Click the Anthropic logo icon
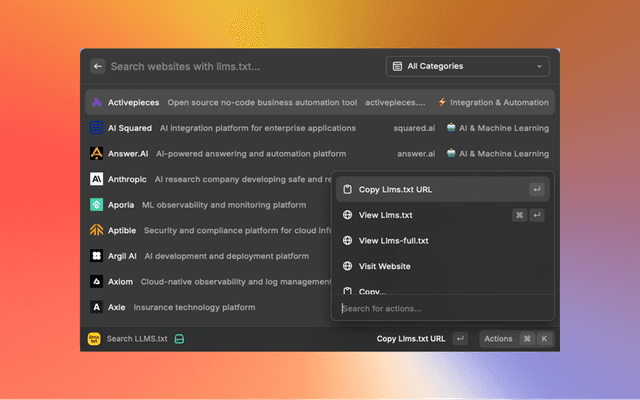Viewport: 640px width, 400px height. click(x=97, y=179)
